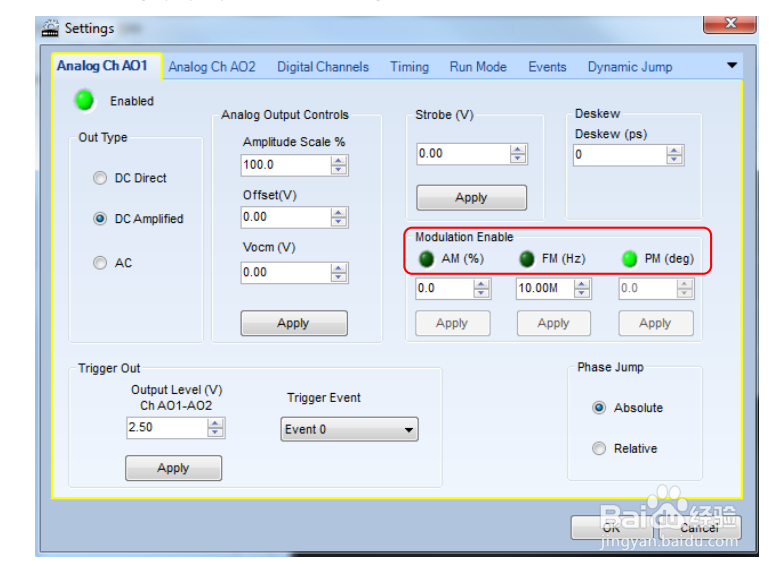Decrease Amplitude Scale with down arrow
This screenshot has height=568, width=781.
339,170
